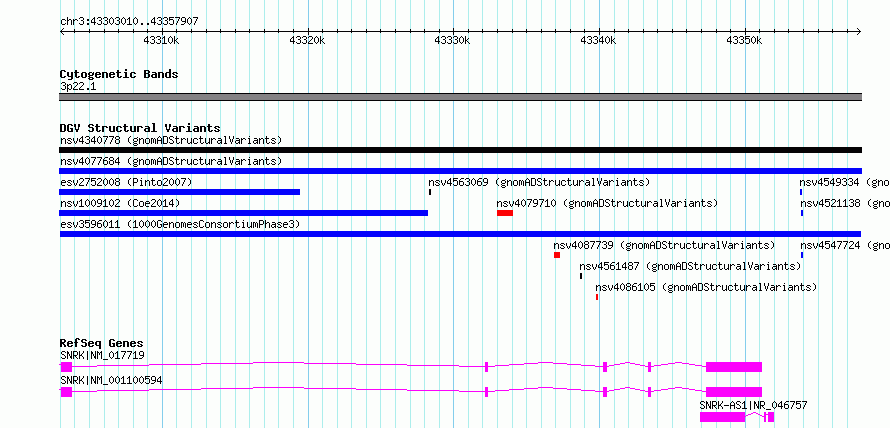Open the nsv4547724 variant label
890x428 pixels.
(x=845, y=245)
